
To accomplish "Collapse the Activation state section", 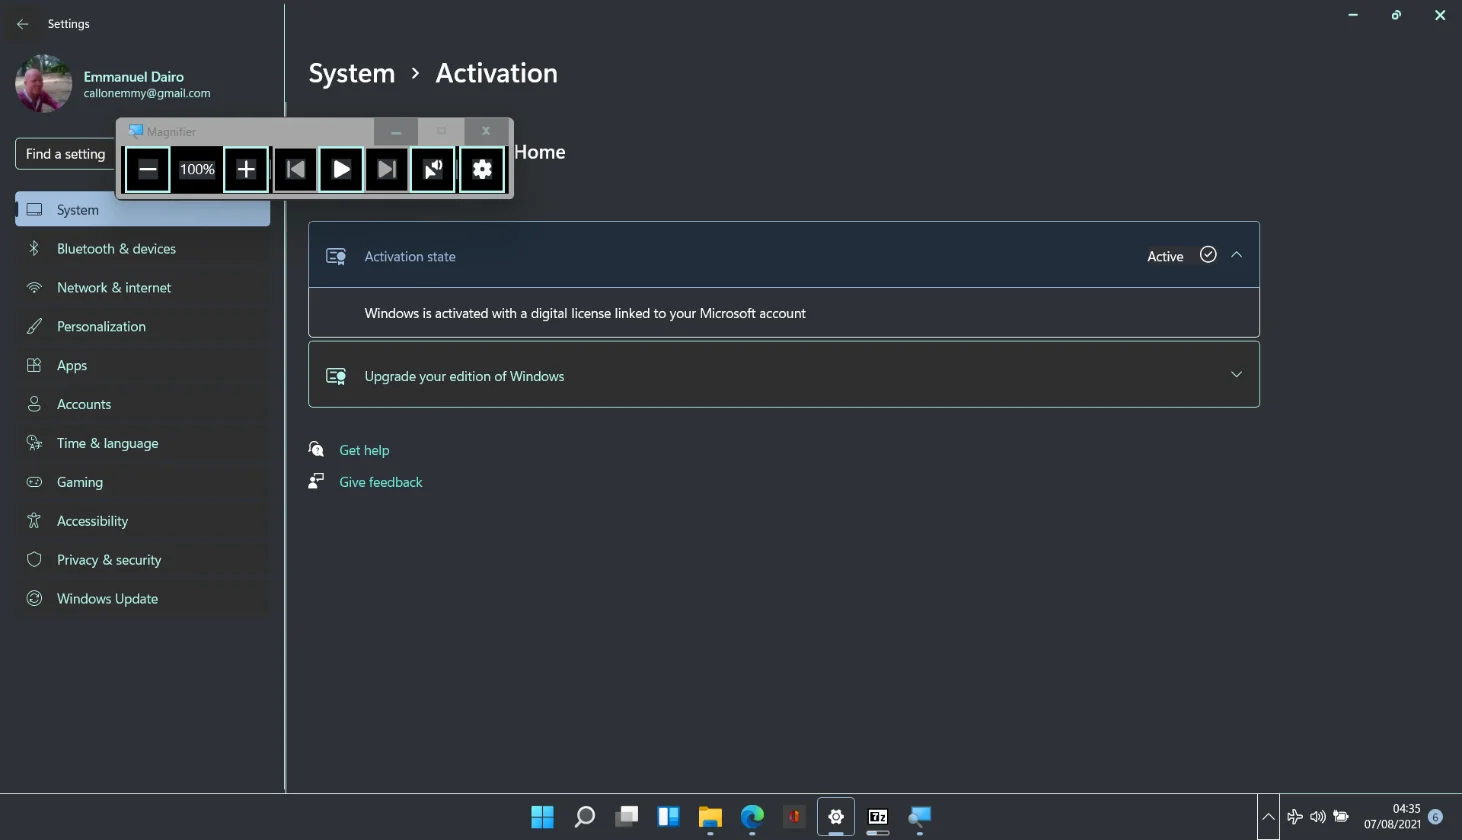I will pyautogui.click(x=1236, y=255).
